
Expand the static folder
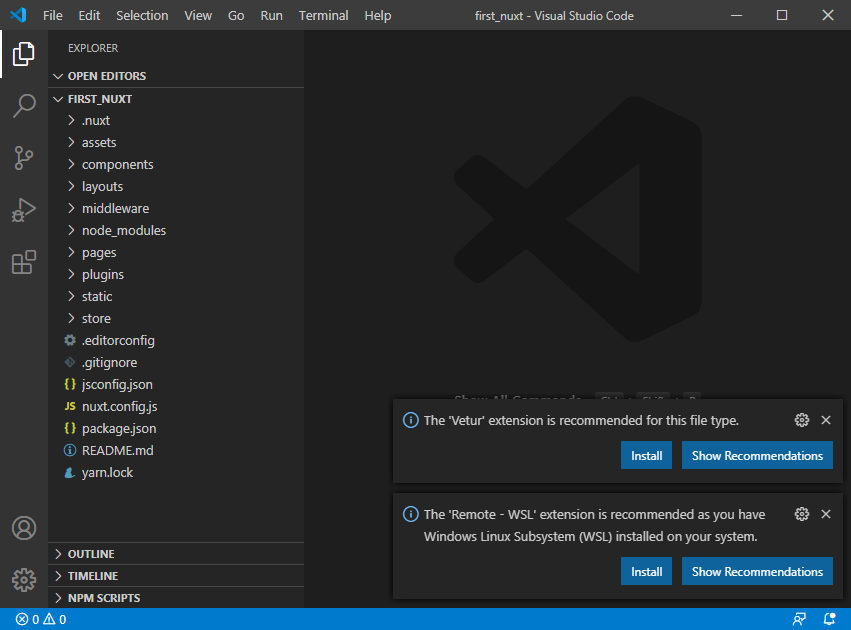pyautogui.click(x=71, y=296)
